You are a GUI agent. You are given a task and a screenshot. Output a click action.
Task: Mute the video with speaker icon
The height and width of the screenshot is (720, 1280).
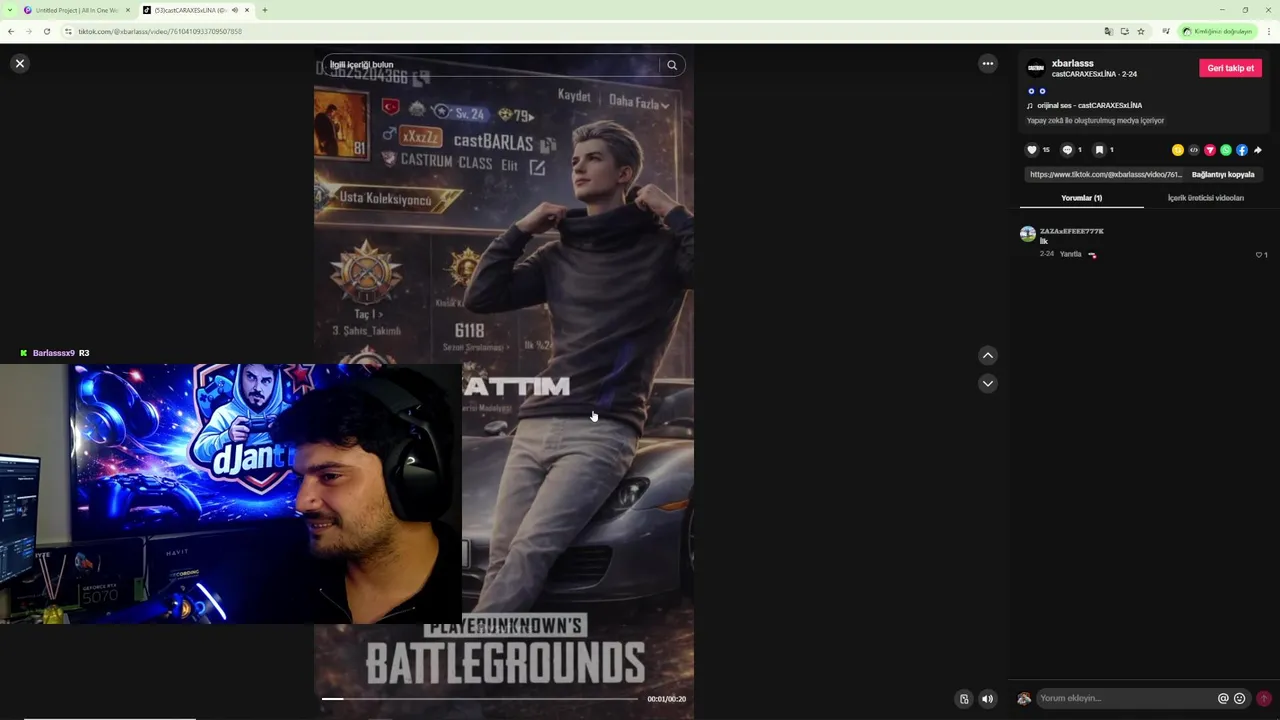coord(987,699)
